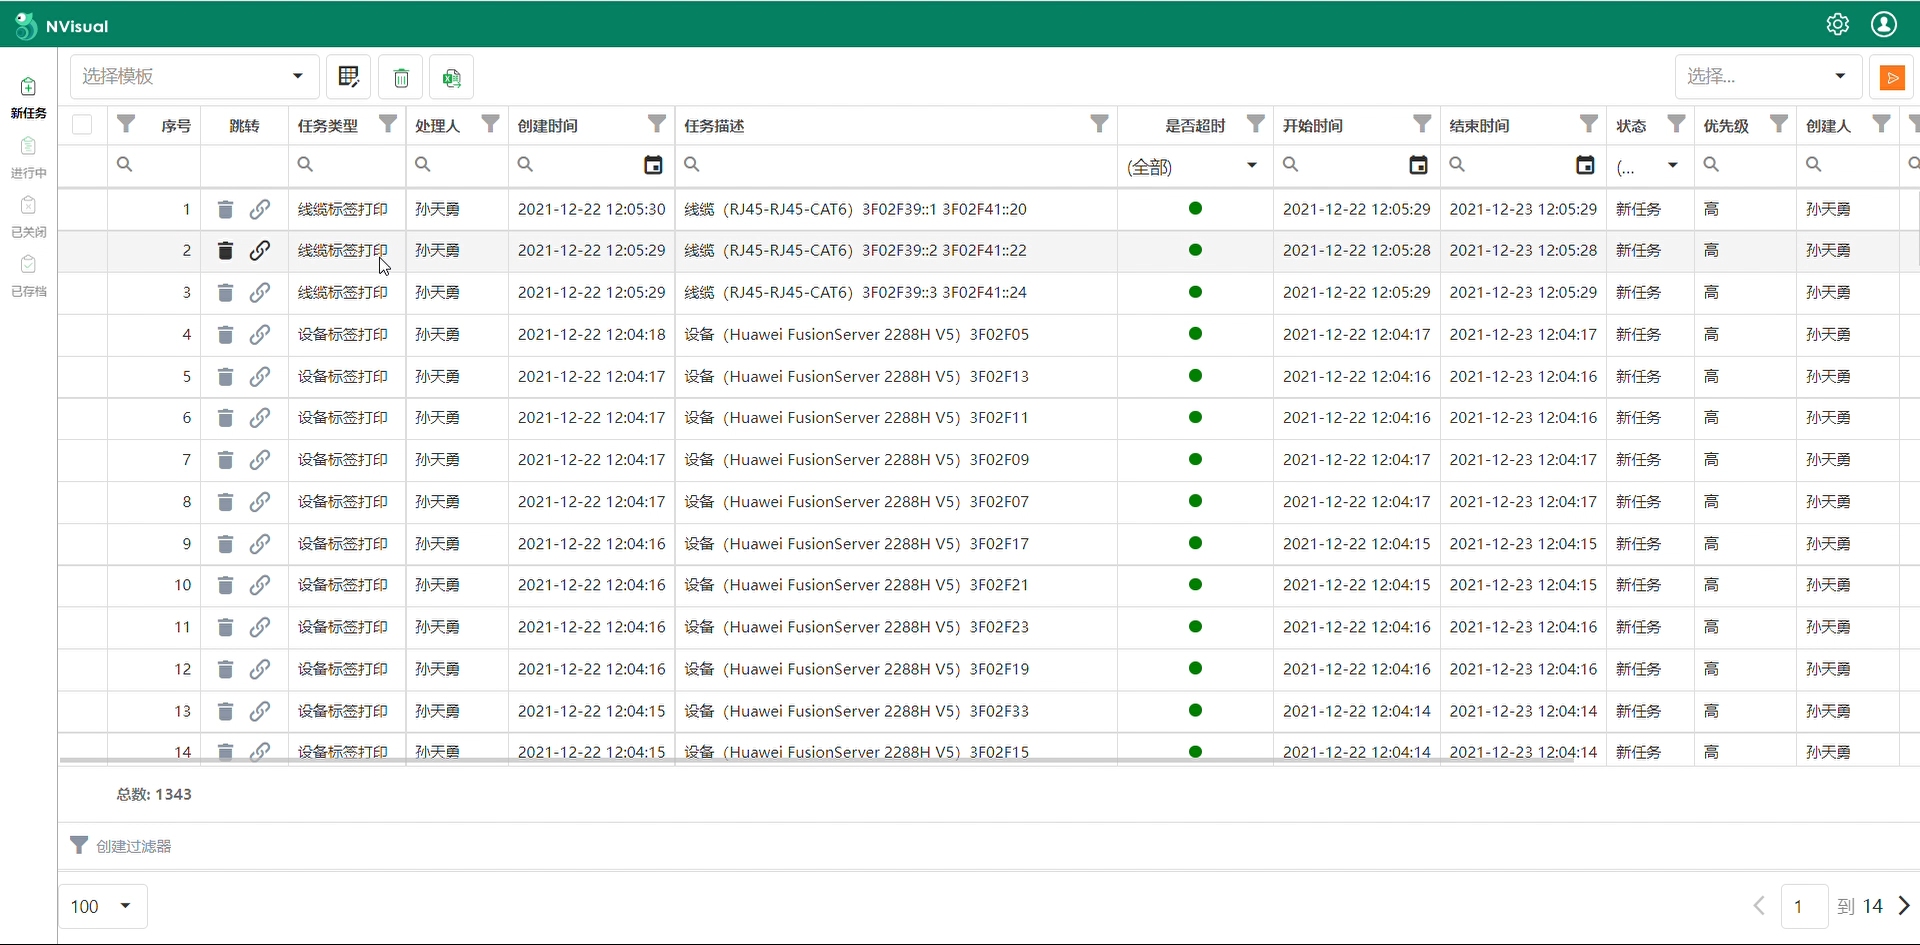Click the trash delete icon in toolbar
Viewport: 1920px width, 945px height.
pos(401,77)
